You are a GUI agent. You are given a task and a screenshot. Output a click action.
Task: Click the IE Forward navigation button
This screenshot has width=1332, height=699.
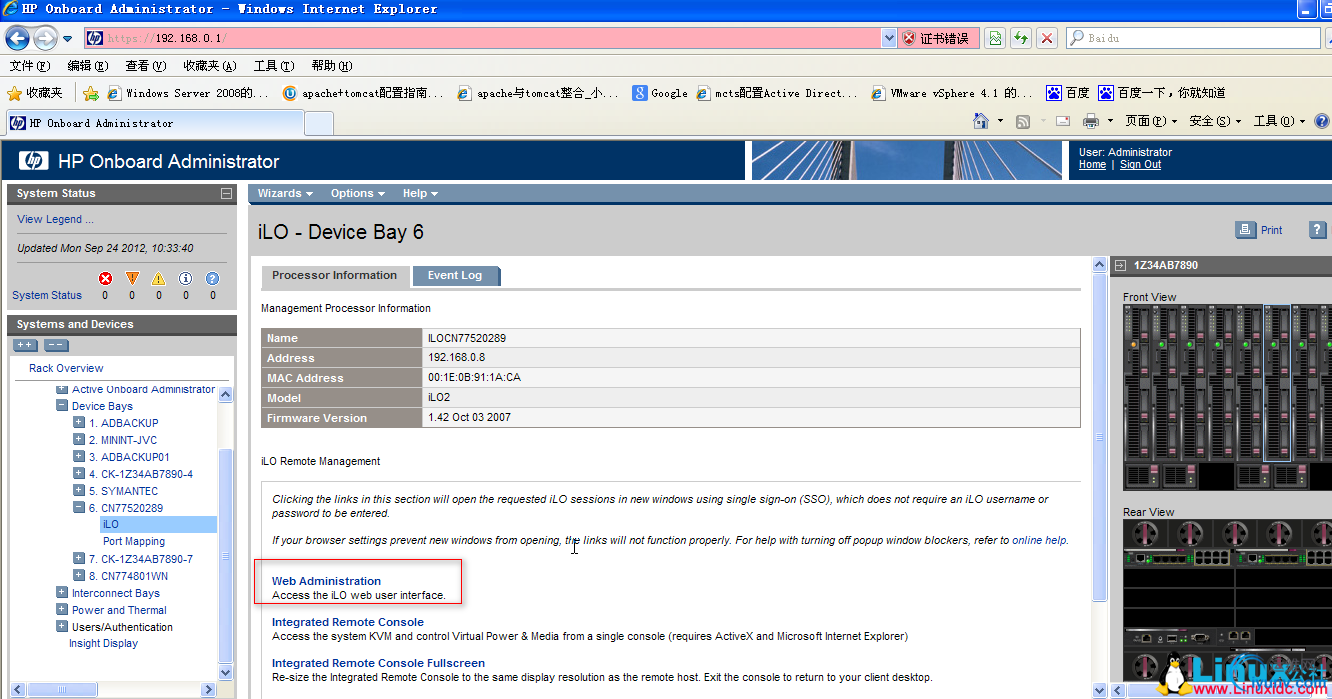45,38
